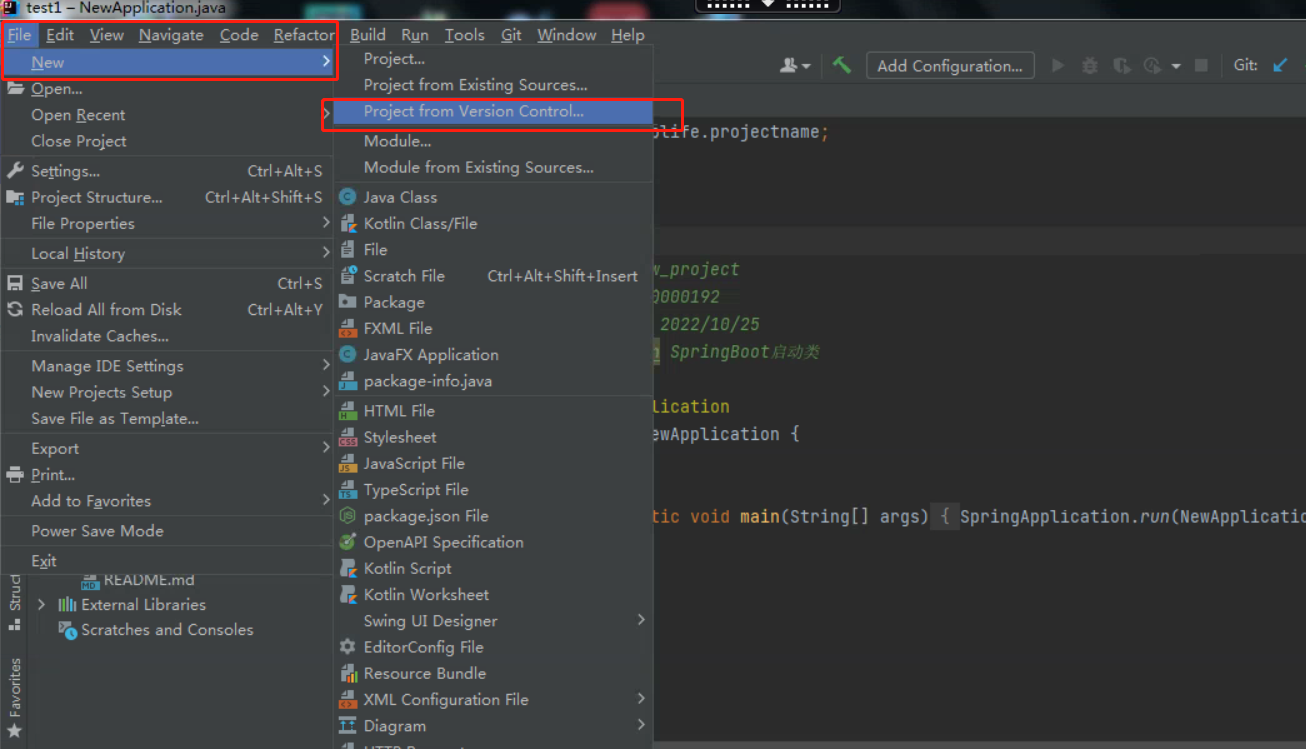Select Invalidate Caches option
1306x749 pixels.
pyautogui.click(x=166, y=336)
